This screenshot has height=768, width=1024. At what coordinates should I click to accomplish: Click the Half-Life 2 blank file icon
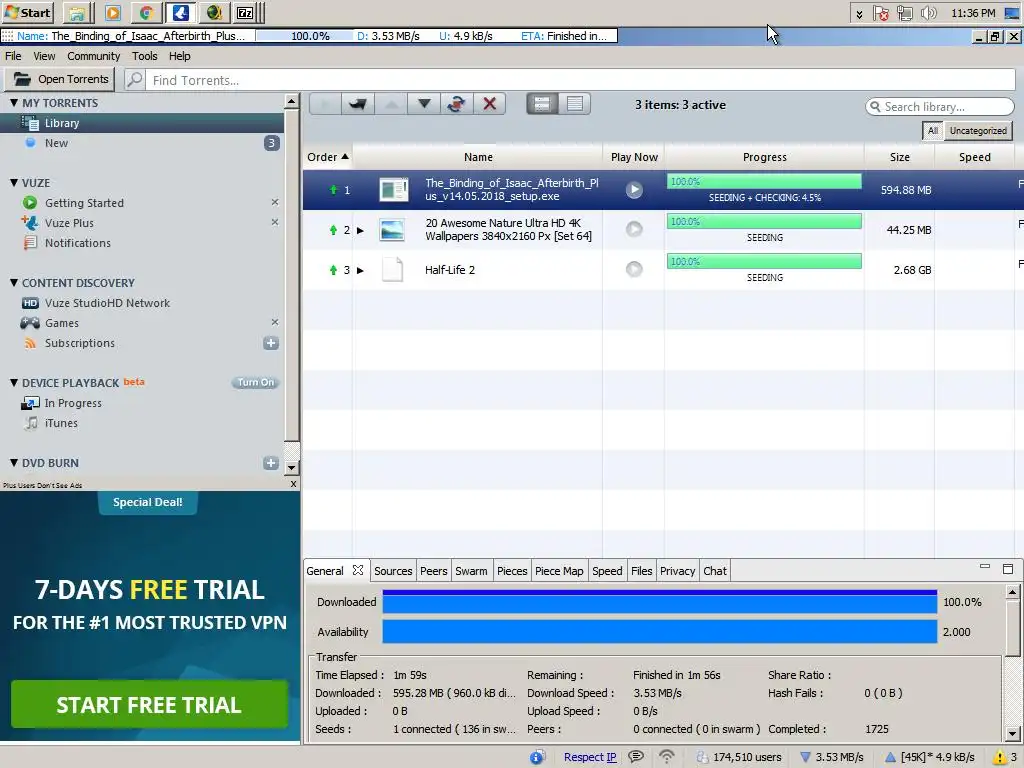(392, 270)
